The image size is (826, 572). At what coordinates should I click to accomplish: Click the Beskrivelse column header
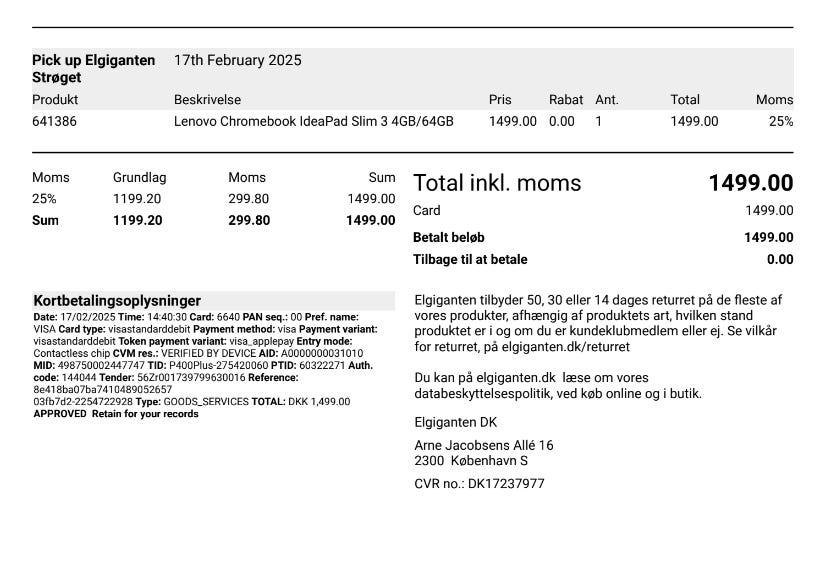pyautogui.click(x=207, y=100)
